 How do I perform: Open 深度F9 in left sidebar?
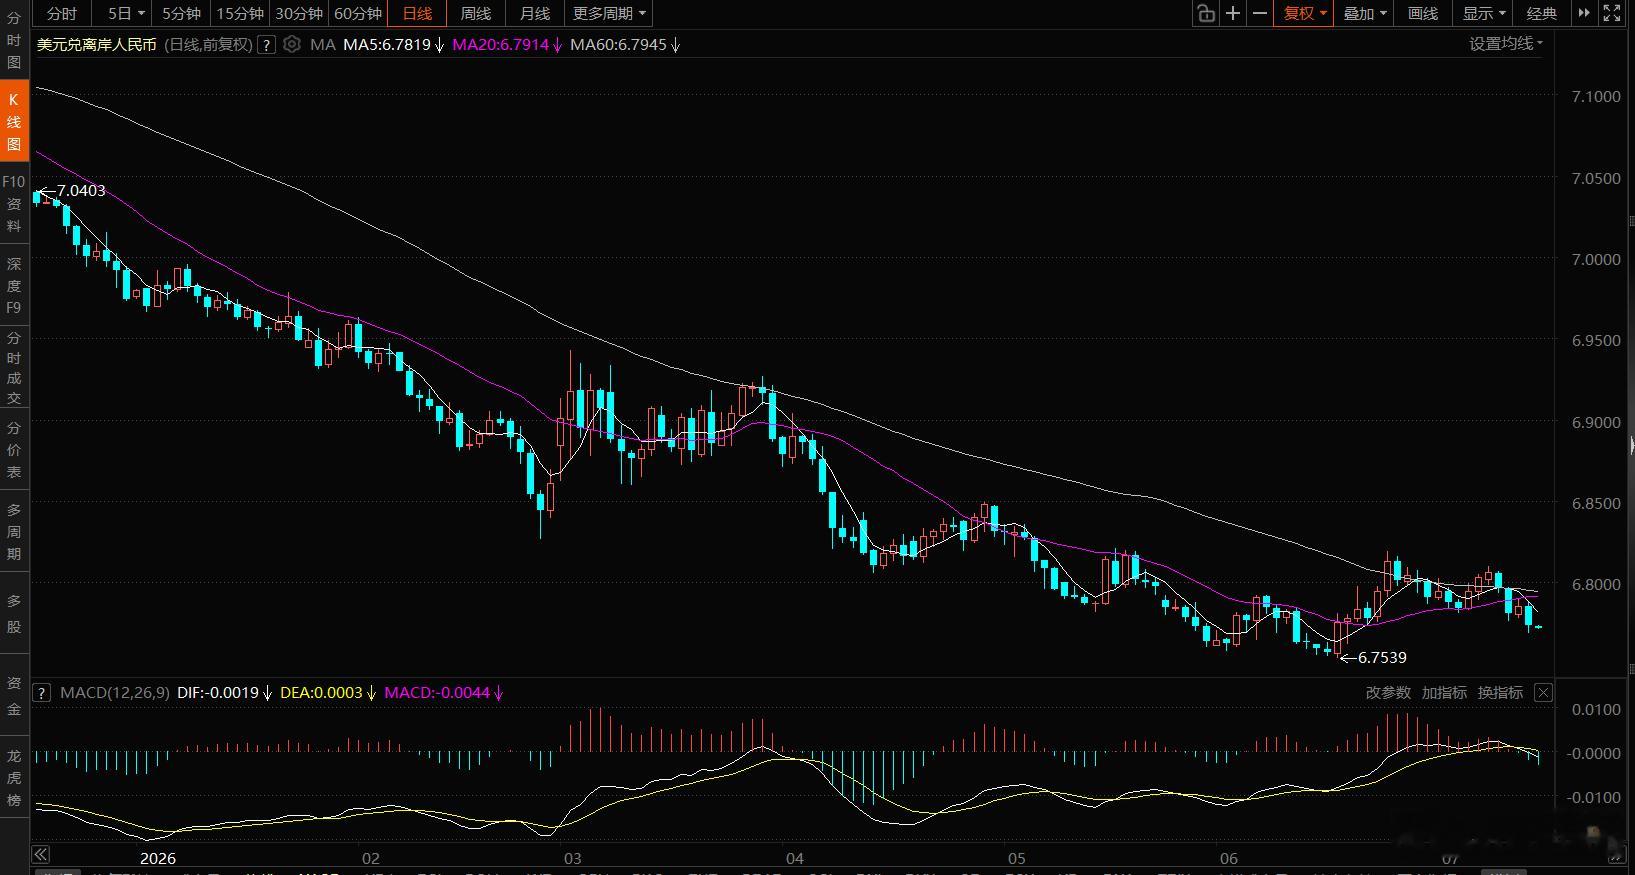click(14, 286)
